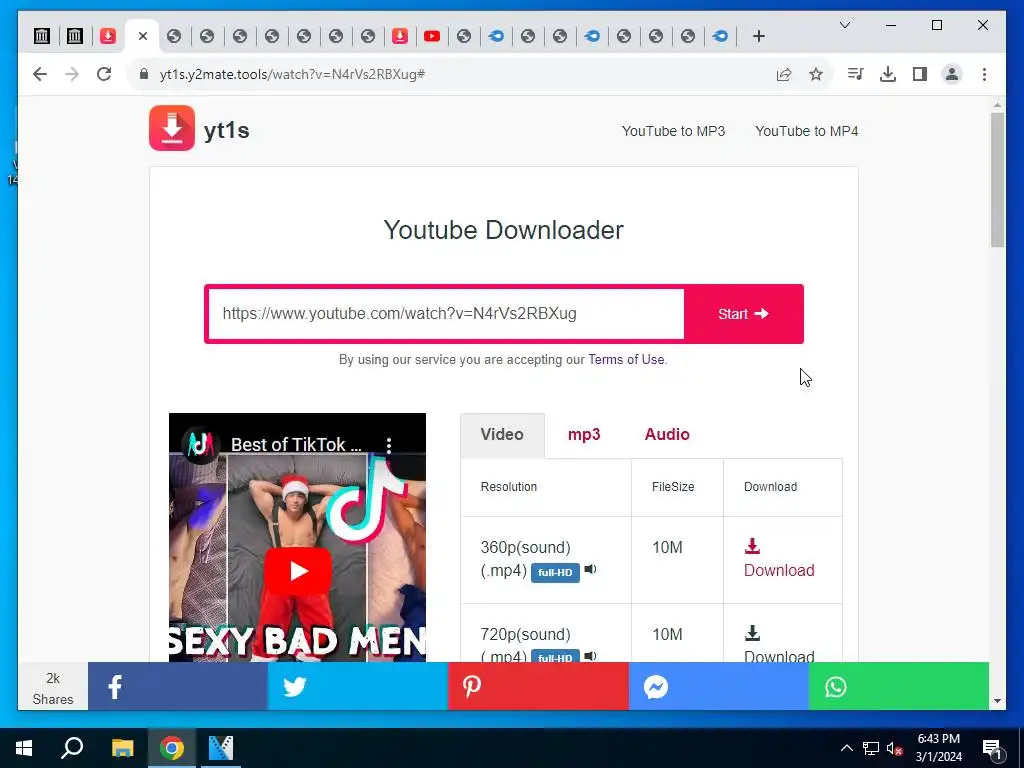The image size is (1024, 768).
Task: Open a new browser tab
Action: tap(758, 37)
